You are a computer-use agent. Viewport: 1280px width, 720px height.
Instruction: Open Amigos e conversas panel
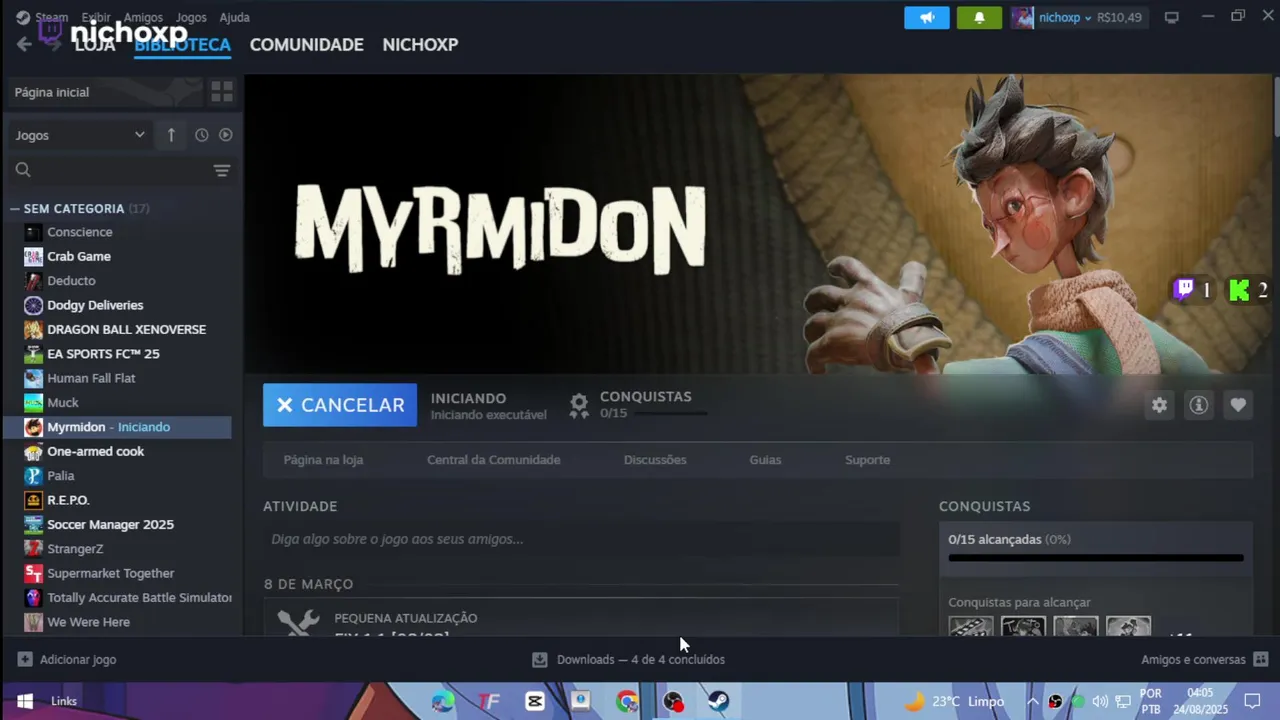click(x=1205, y=659)
